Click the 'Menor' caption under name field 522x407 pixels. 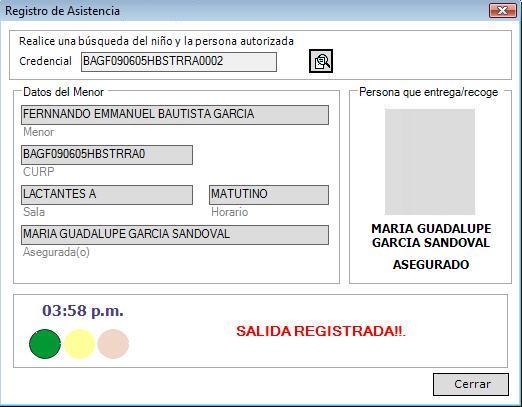click(x=38, y=132)
